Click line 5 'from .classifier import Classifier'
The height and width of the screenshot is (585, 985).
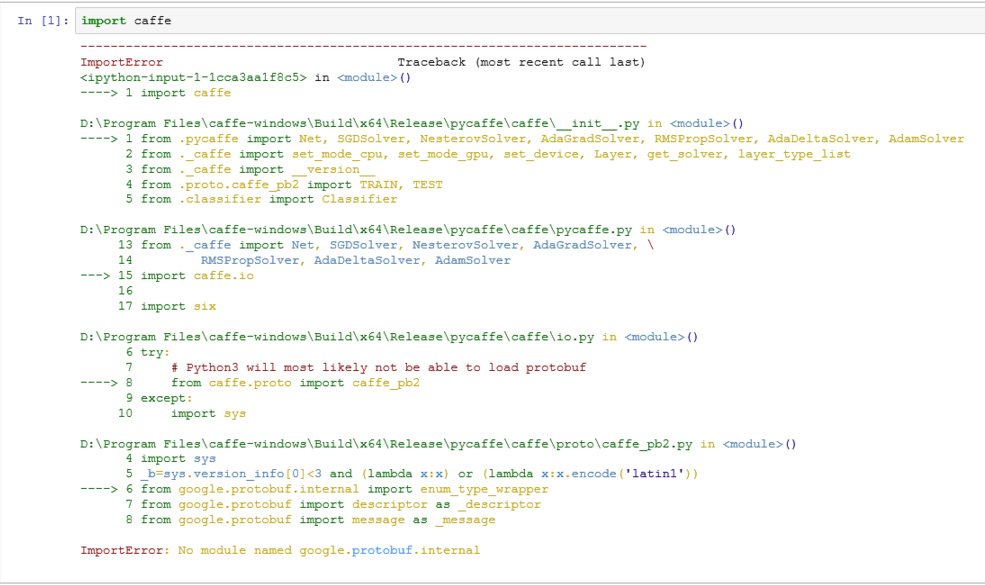261,199
